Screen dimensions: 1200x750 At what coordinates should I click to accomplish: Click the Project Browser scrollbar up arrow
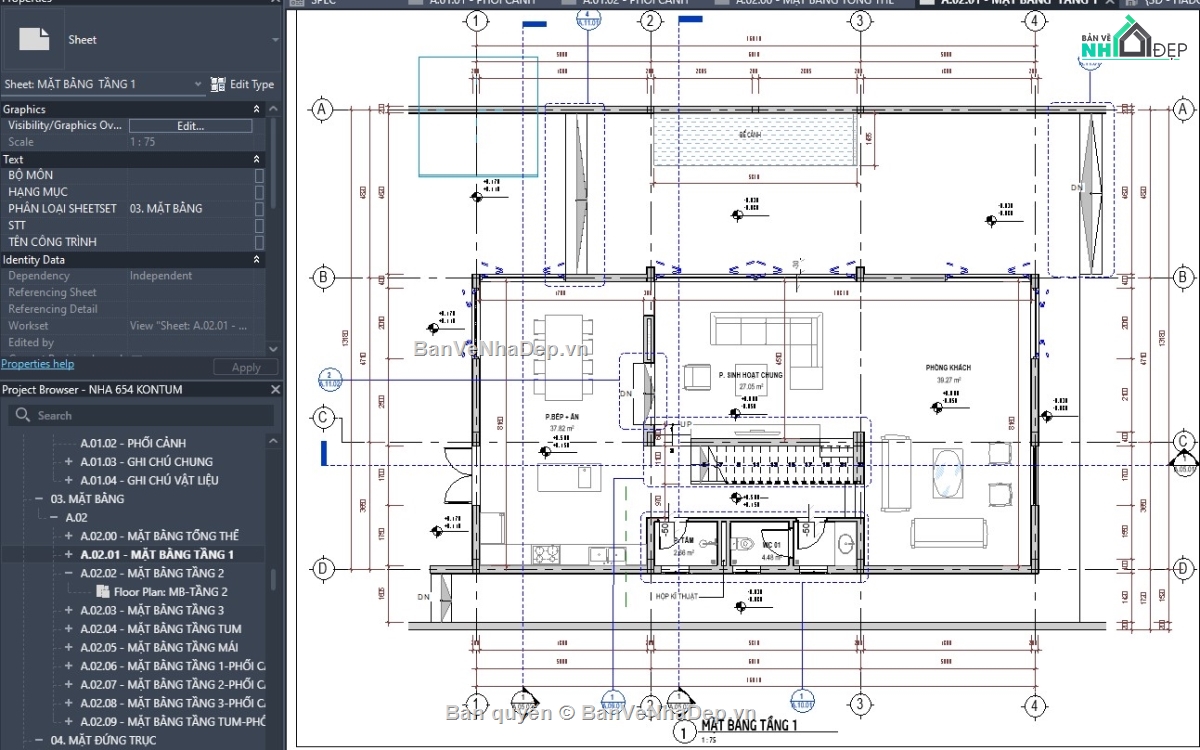pyautogui.click(x=275, y=440)
